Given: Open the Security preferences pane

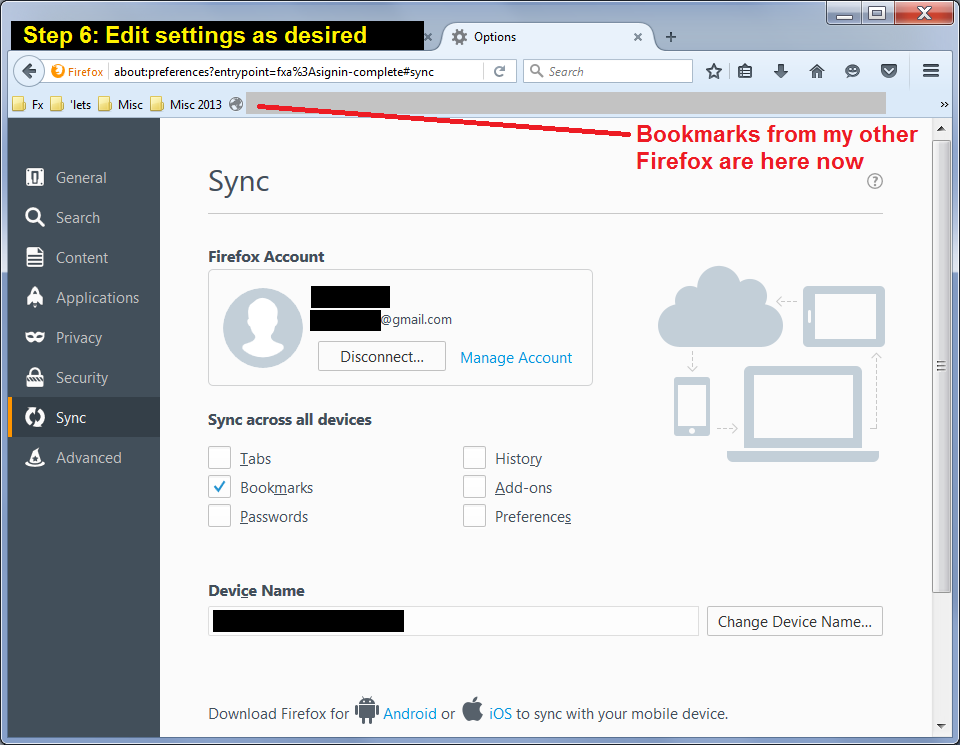Looking at the screenshot, I should click(83, 378).
